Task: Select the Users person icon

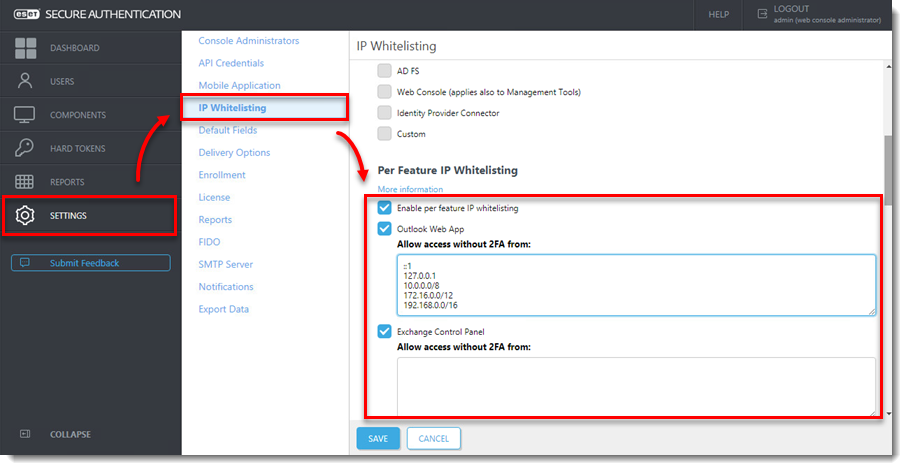Action: coord(25,81)
